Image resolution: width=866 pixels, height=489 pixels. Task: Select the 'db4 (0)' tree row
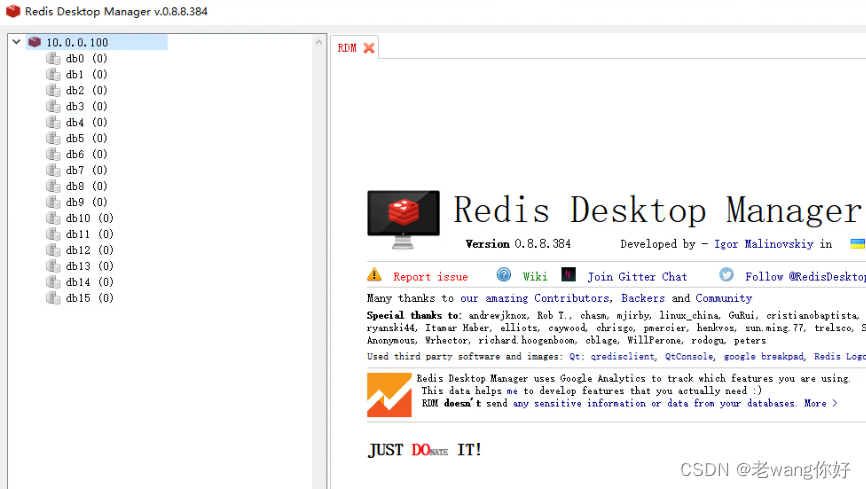(x=86, y=123)
